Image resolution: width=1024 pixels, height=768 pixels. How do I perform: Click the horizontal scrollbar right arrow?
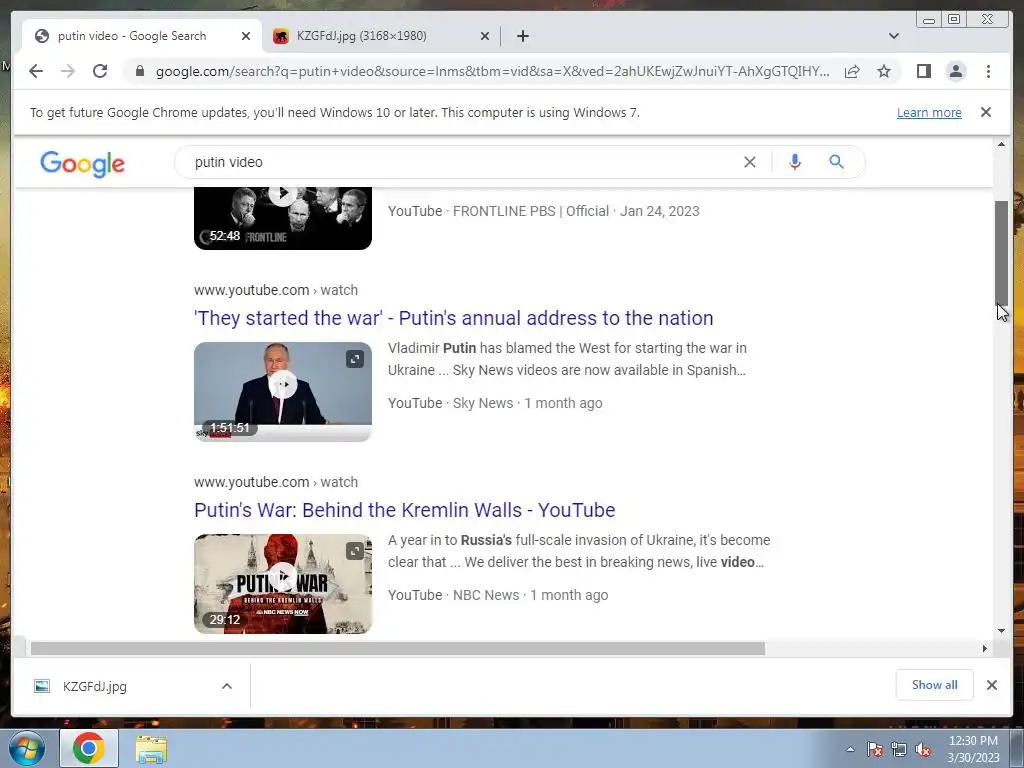[x=985, y=648]
